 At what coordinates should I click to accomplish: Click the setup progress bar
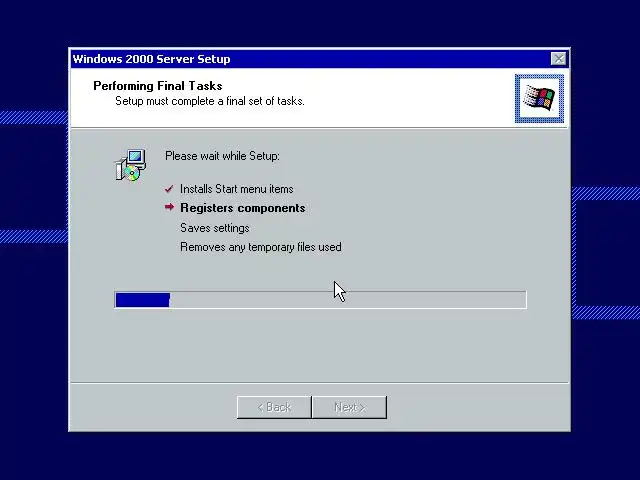click(320, 300)
